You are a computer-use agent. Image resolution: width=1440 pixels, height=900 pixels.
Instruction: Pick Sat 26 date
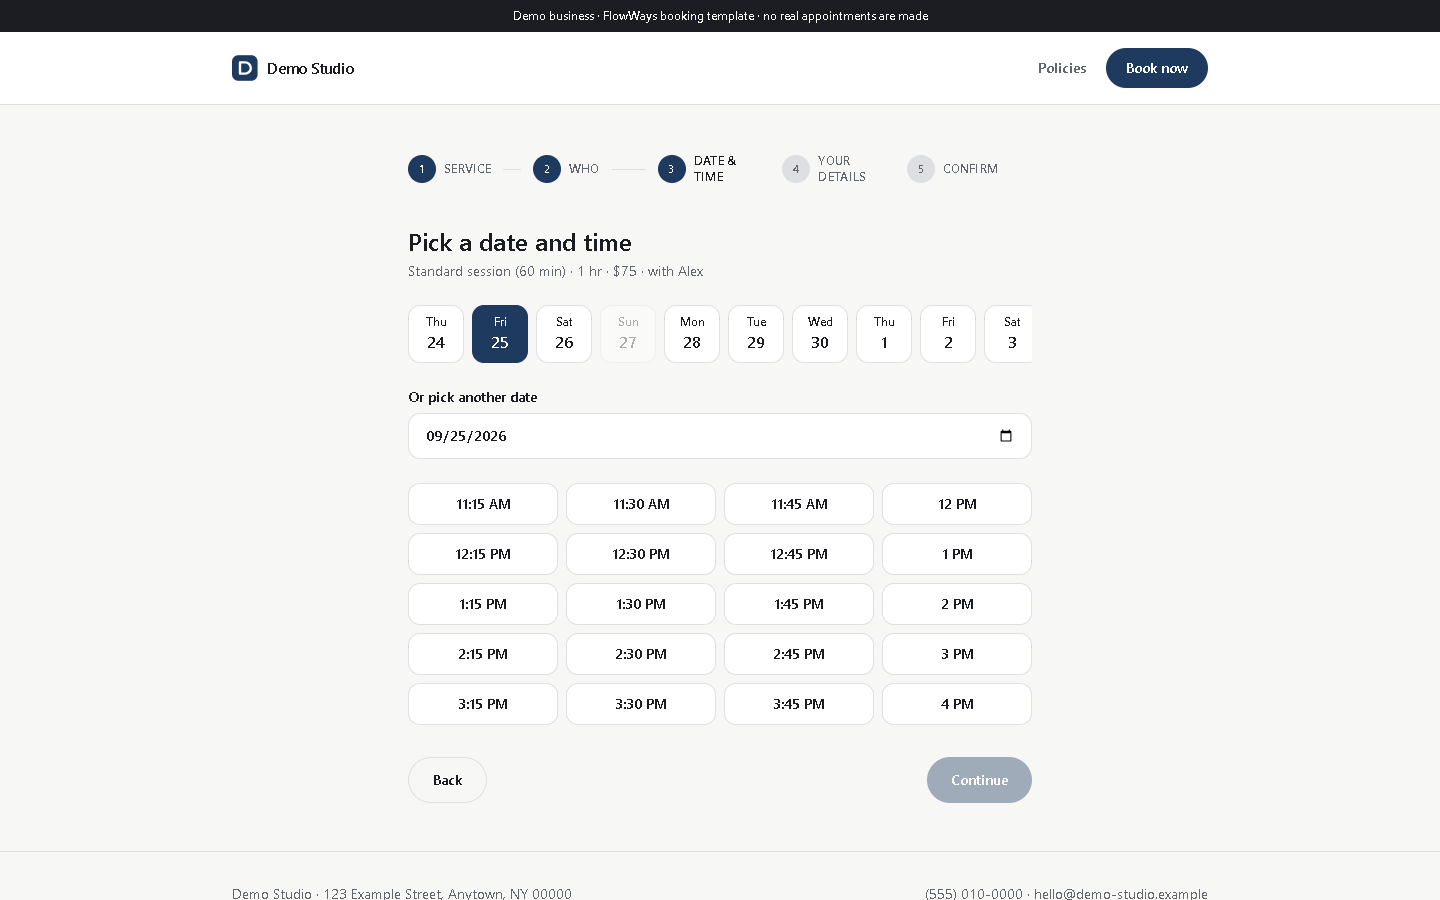(x=564, y=334)
